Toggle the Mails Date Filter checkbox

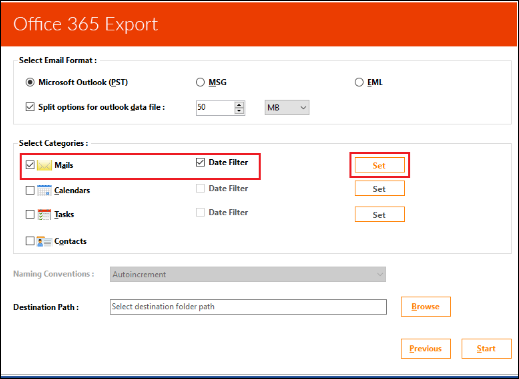point(200,162)
